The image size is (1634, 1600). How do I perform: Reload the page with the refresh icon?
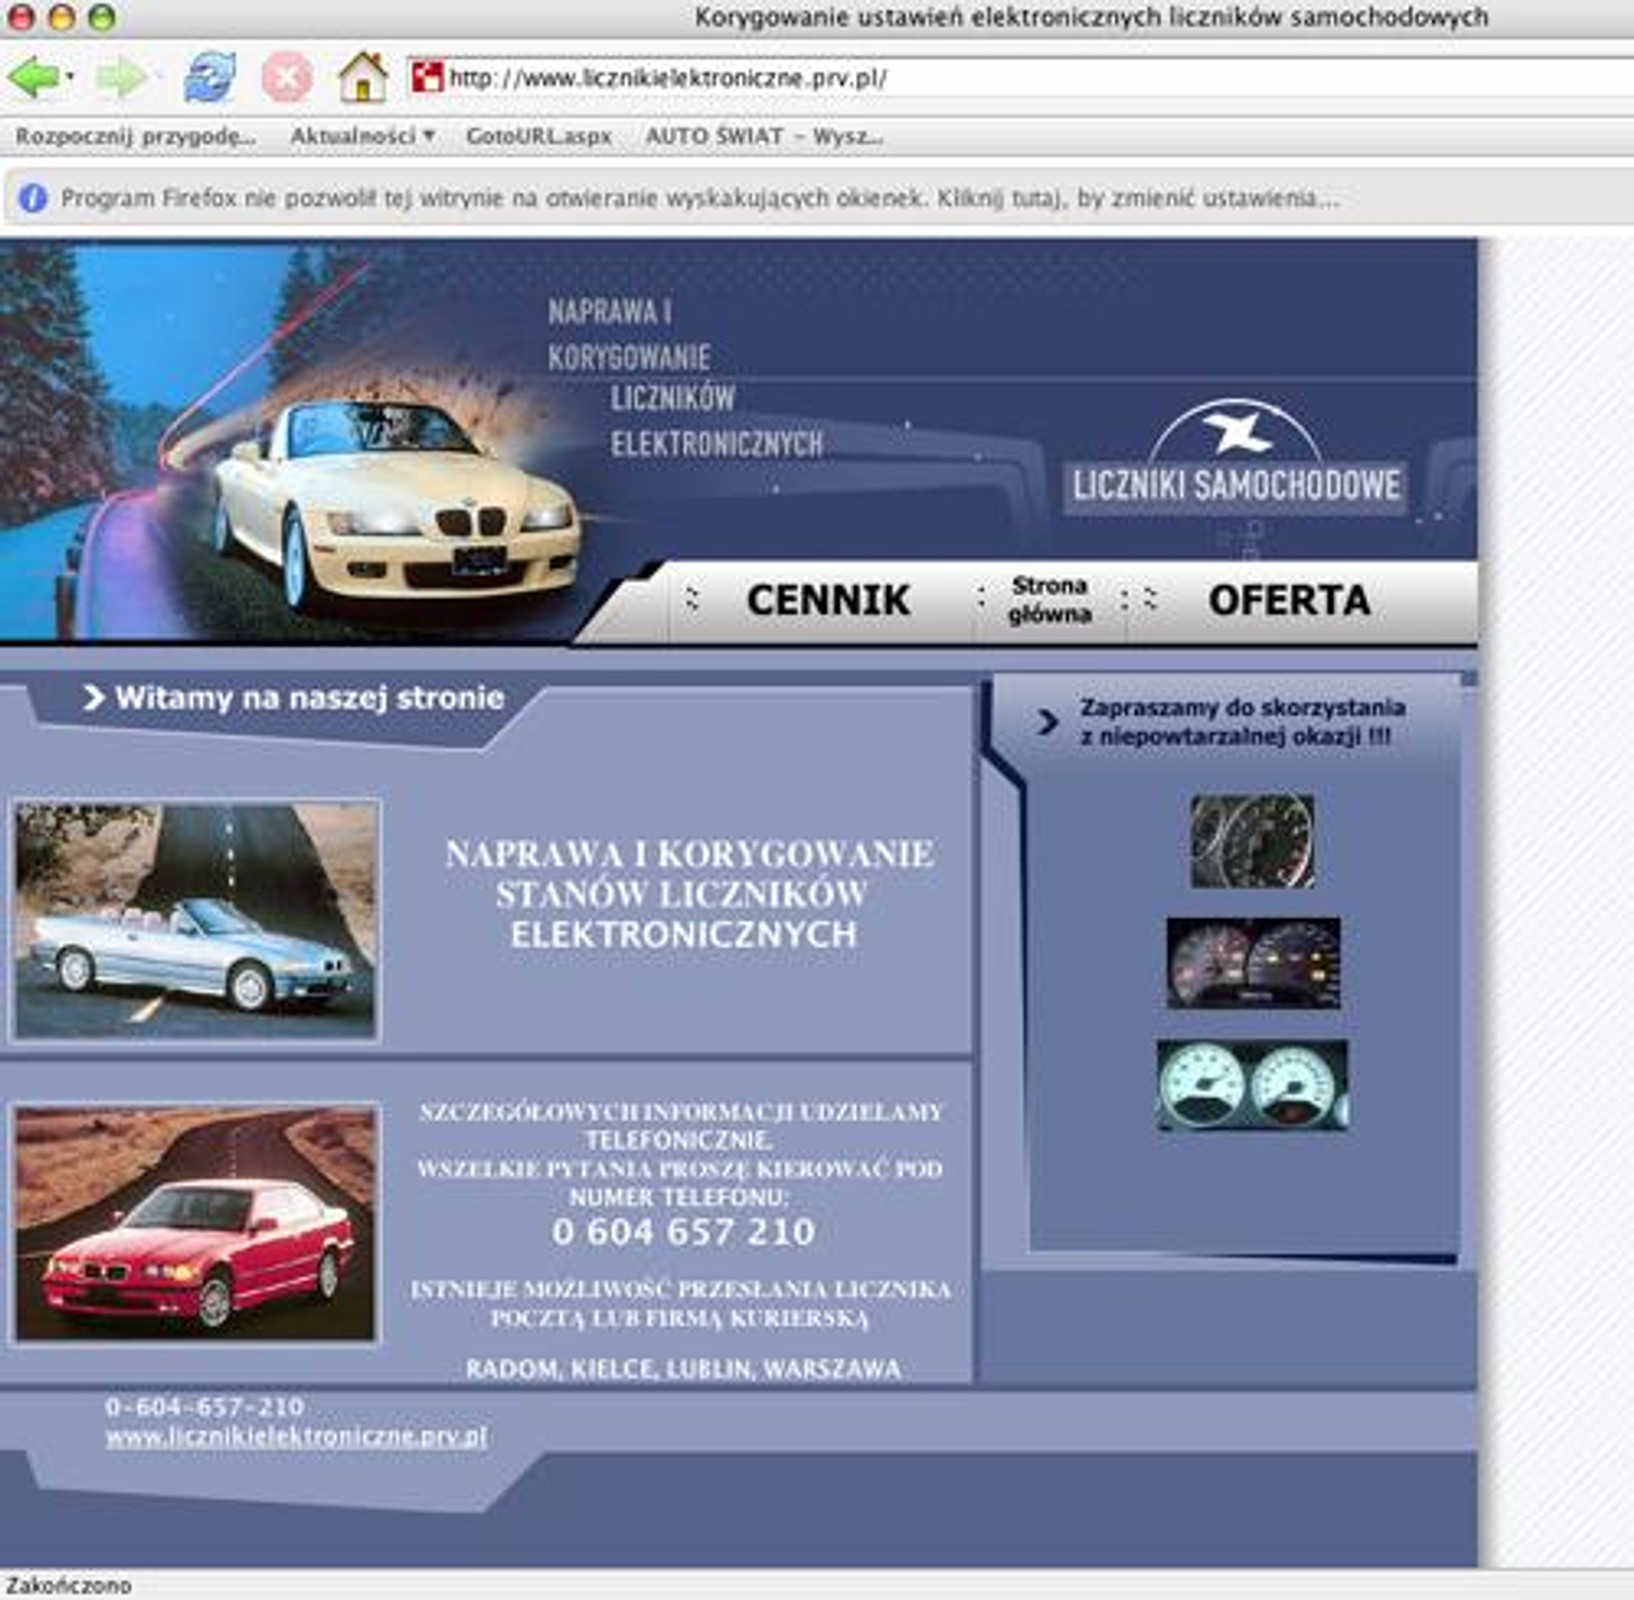(x=210, y=77)
